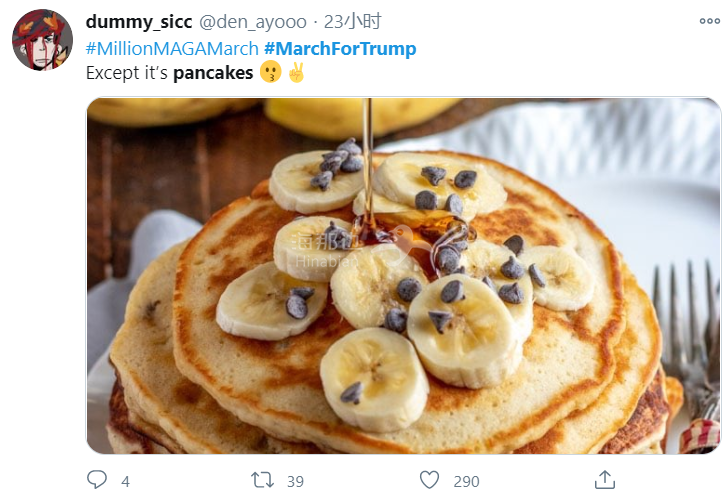Retweet using the arrows icon
Viewport: 727px width, 497px height.
(262, 480)
